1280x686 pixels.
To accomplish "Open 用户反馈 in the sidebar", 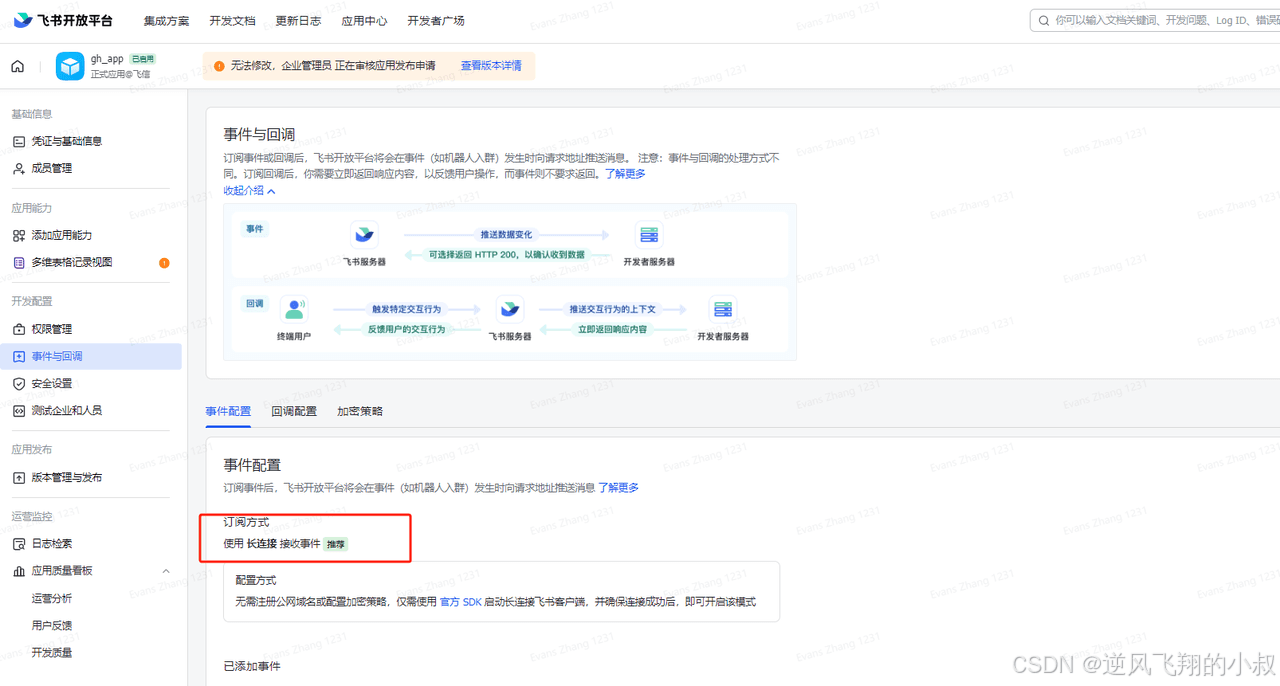I will click(x=52, y=625).
